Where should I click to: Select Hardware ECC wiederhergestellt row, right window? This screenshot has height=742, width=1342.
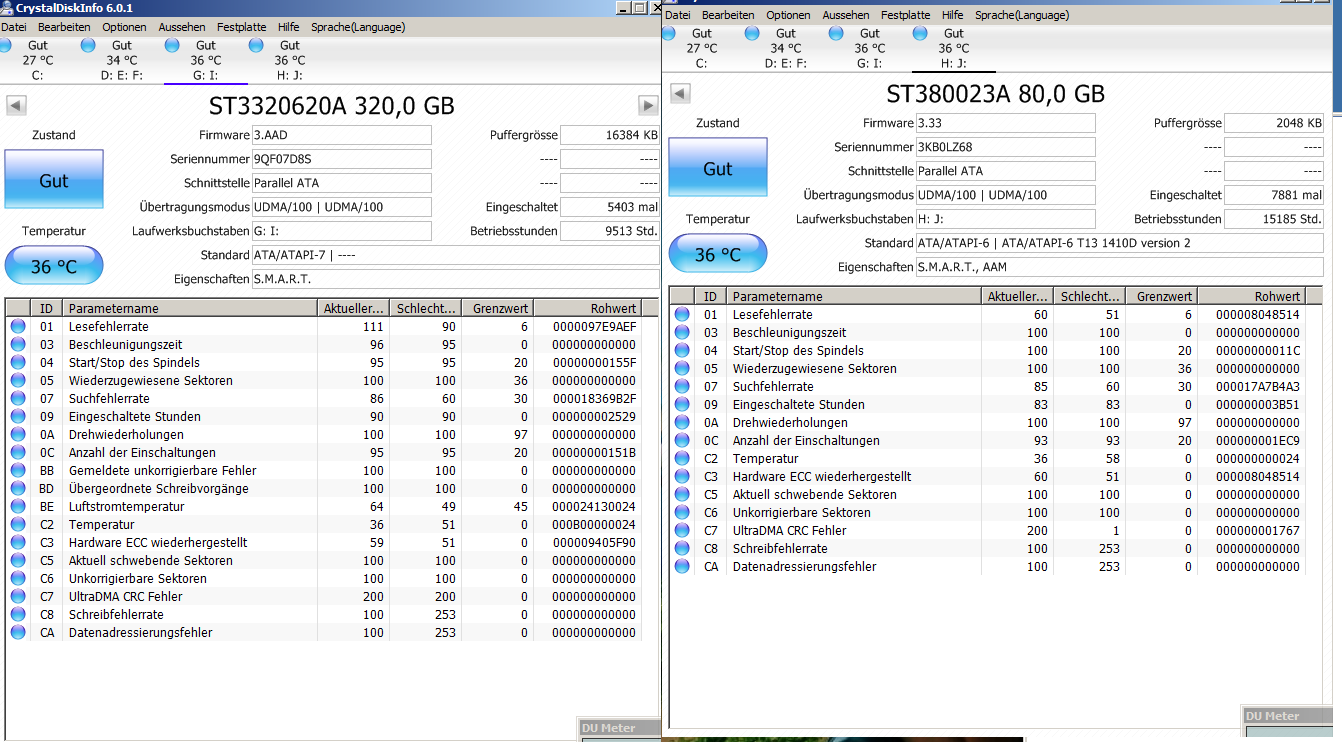[x=988, y=476]
